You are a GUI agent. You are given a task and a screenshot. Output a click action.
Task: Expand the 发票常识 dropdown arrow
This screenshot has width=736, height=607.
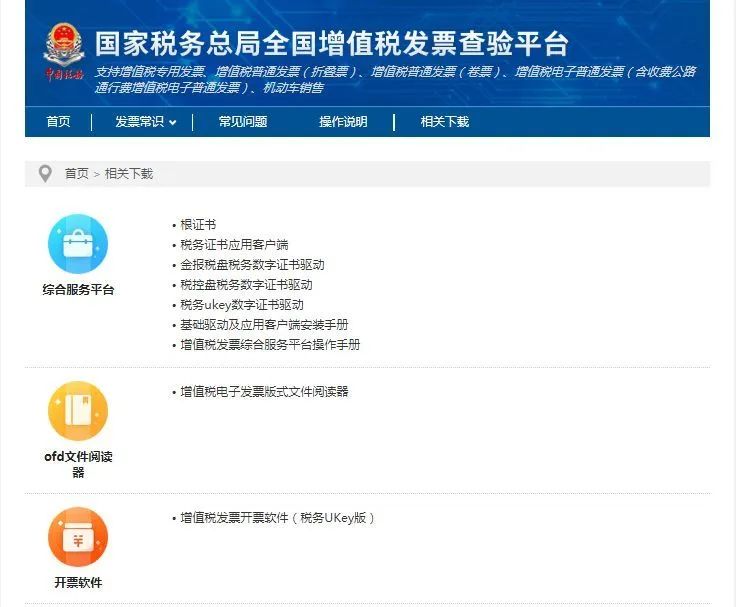[x=173, y=123]
